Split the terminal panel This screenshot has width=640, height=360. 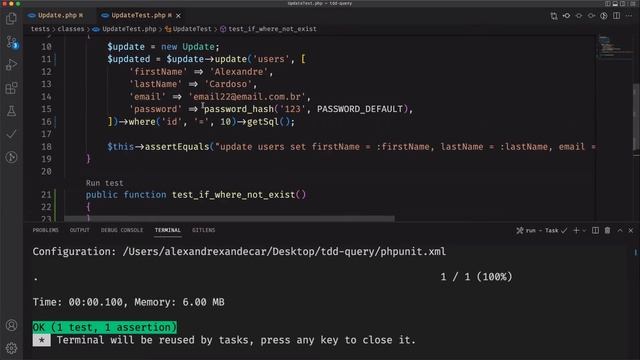[596, 231]
